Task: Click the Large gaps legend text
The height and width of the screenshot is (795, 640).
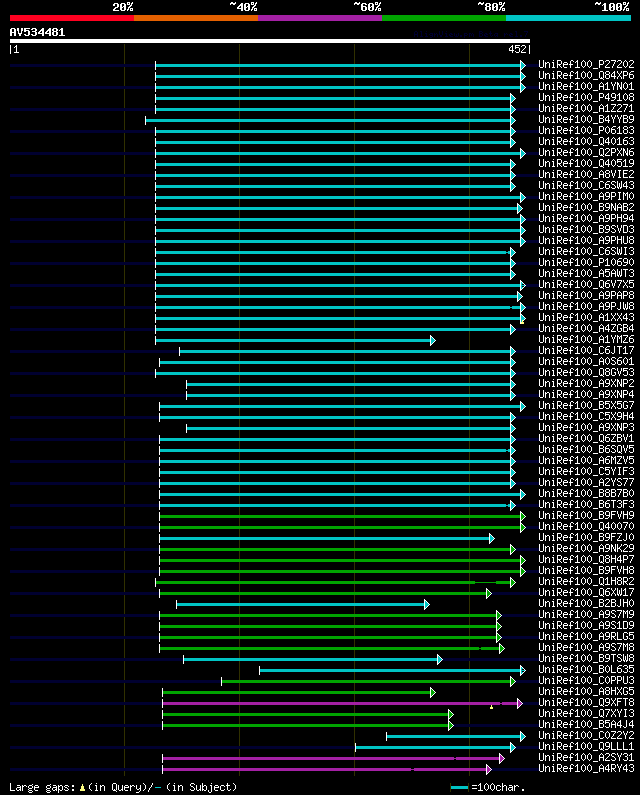Action: (123, 787)
